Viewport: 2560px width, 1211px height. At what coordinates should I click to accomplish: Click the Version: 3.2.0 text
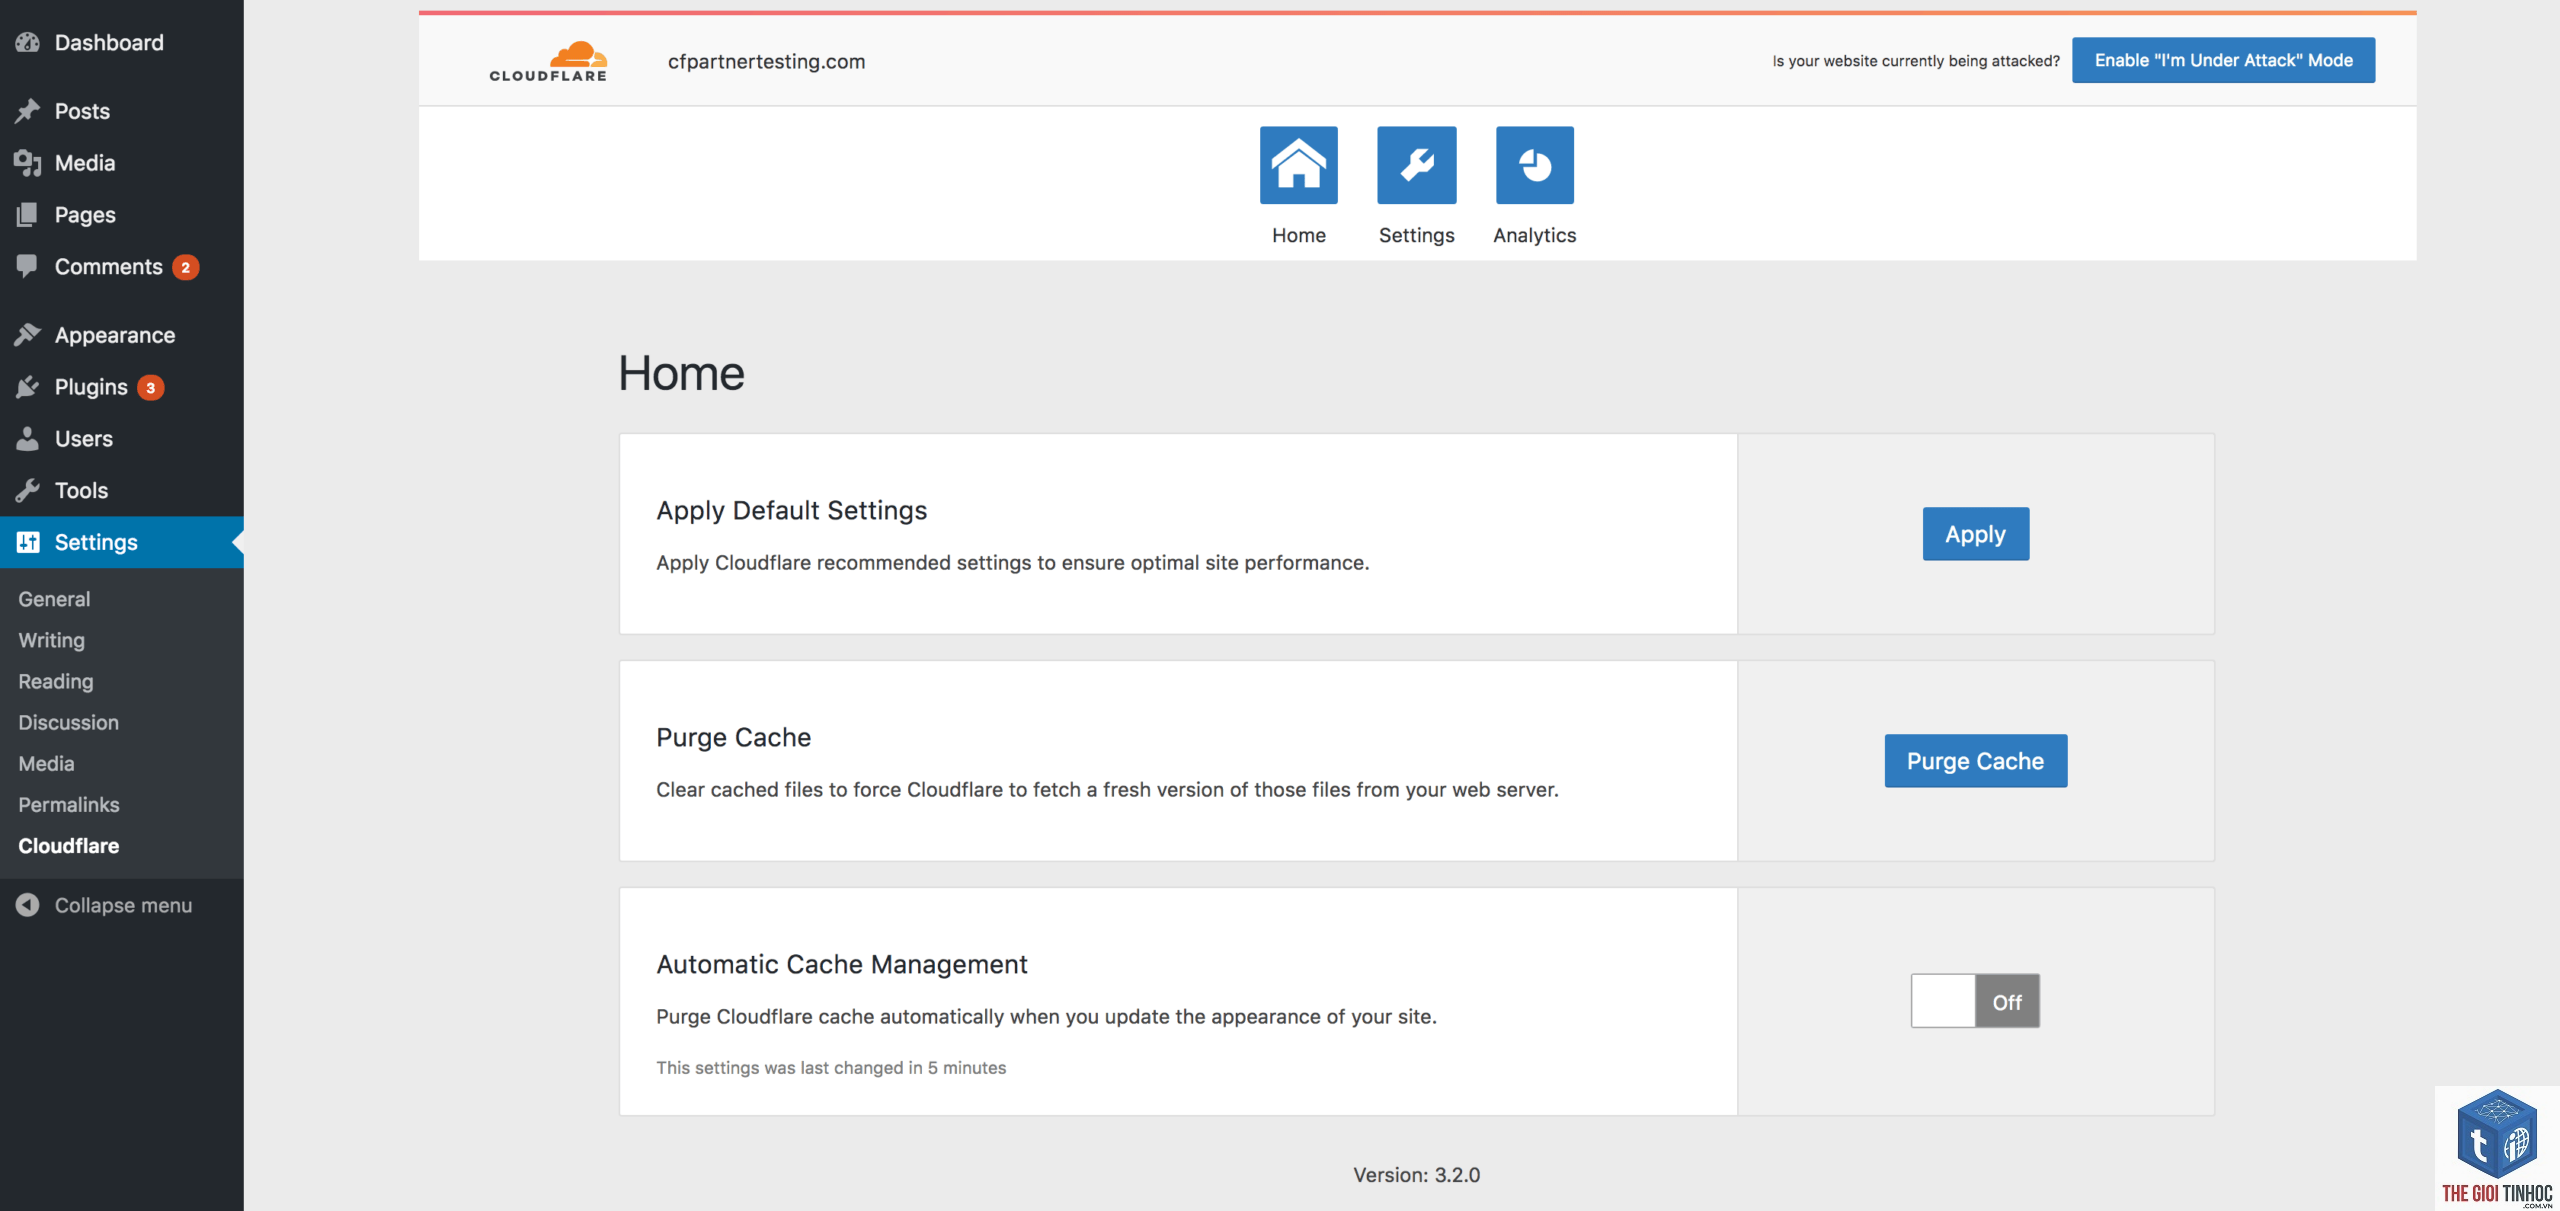pyautogui.click(x=1416, y=1175)
